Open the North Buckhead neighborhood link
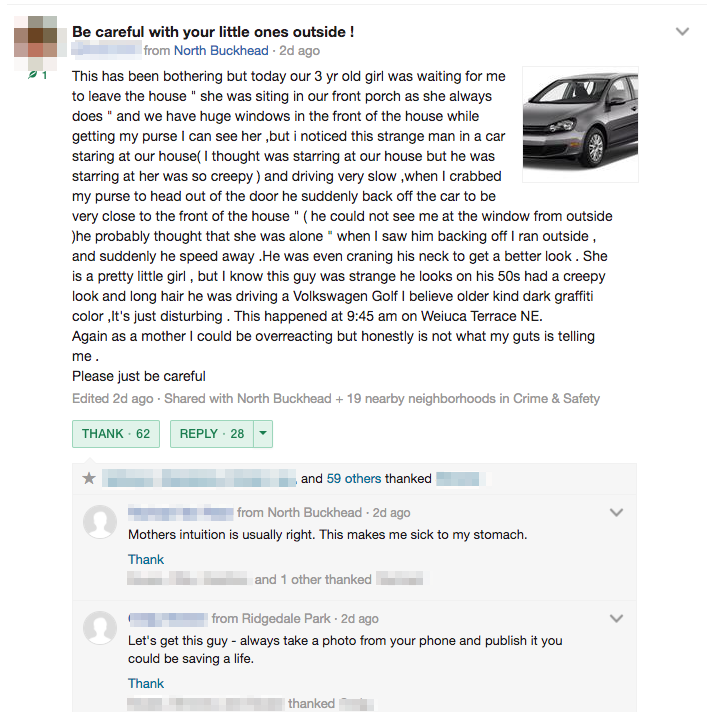This screenshot has height=712, width=712. [x=221, y=50]
